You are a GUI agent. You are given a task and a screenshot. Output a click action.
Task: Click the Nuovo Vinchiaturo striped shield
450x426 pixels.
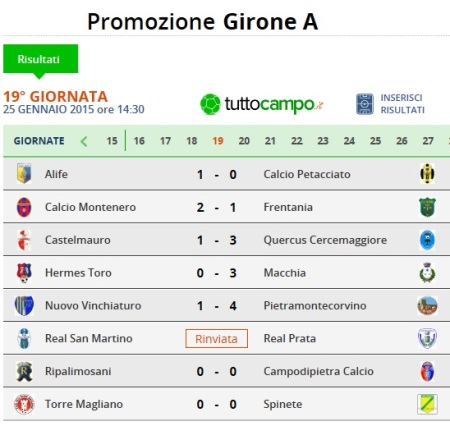24,306
